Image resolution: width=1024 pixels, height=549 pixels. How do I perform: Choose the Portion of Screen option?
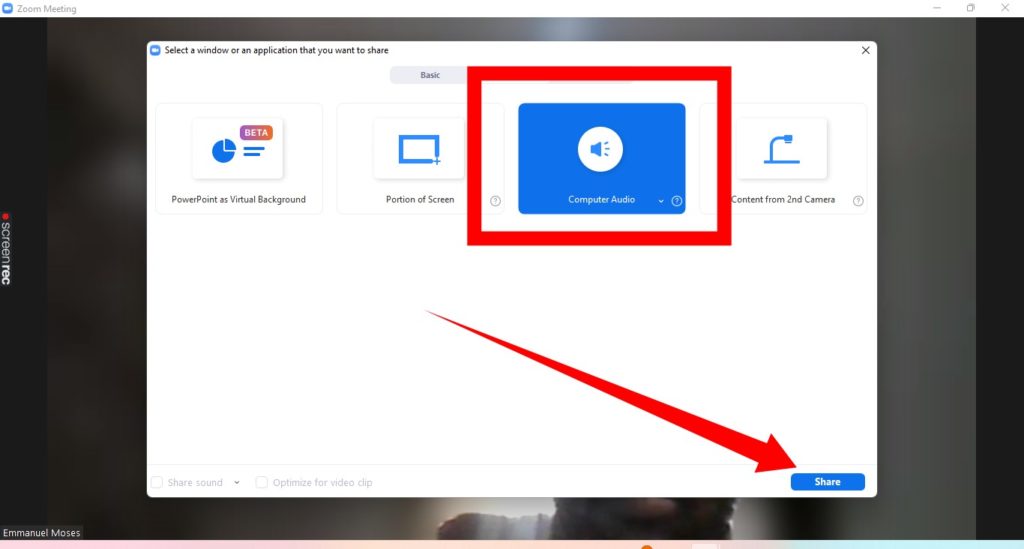click(x=420, y=159)
